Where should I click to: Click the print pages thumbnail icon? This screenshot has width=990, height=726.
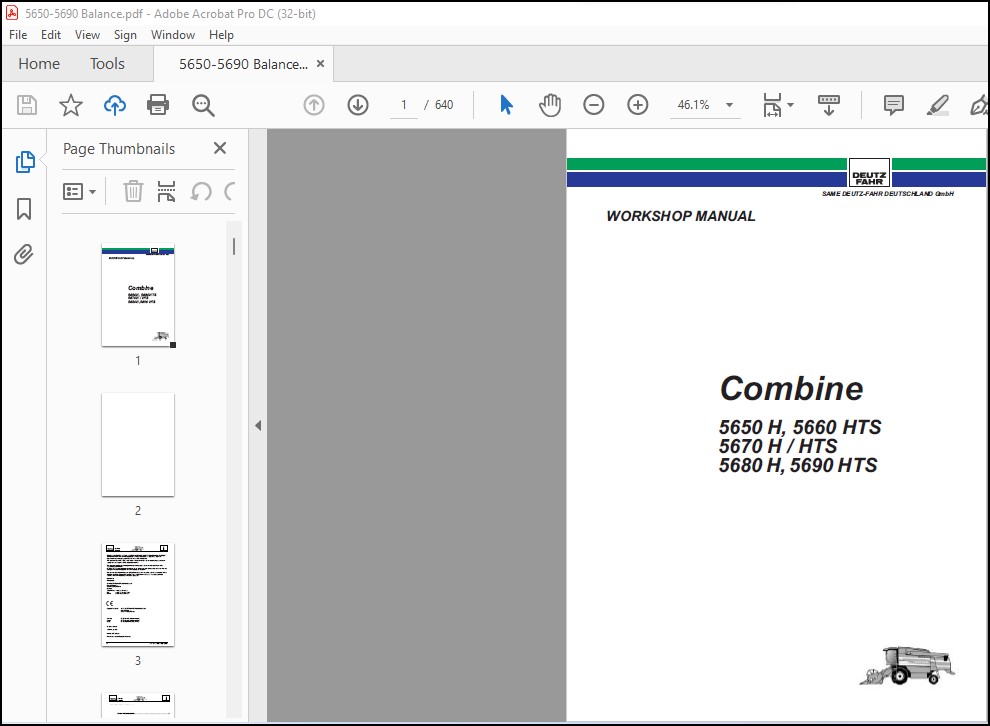(x=166, y=191)
